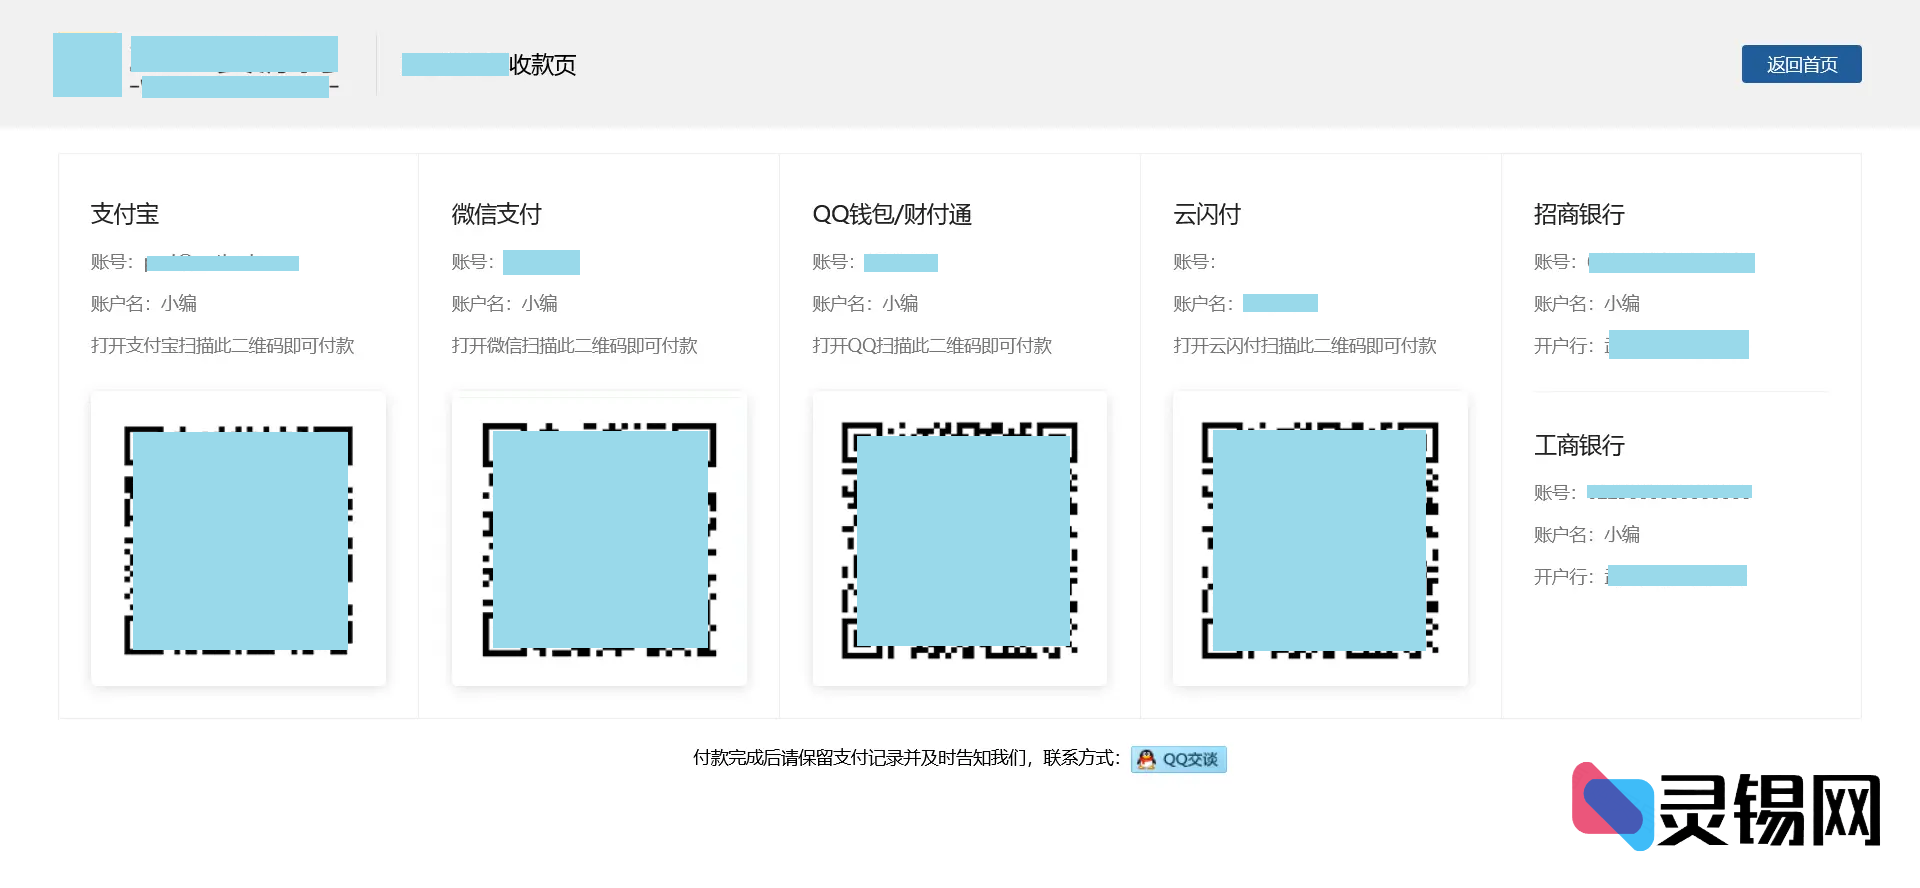Click the 返回首页 button
Viewport: 1920px width, 888px height.
[x=1801, y=64]
